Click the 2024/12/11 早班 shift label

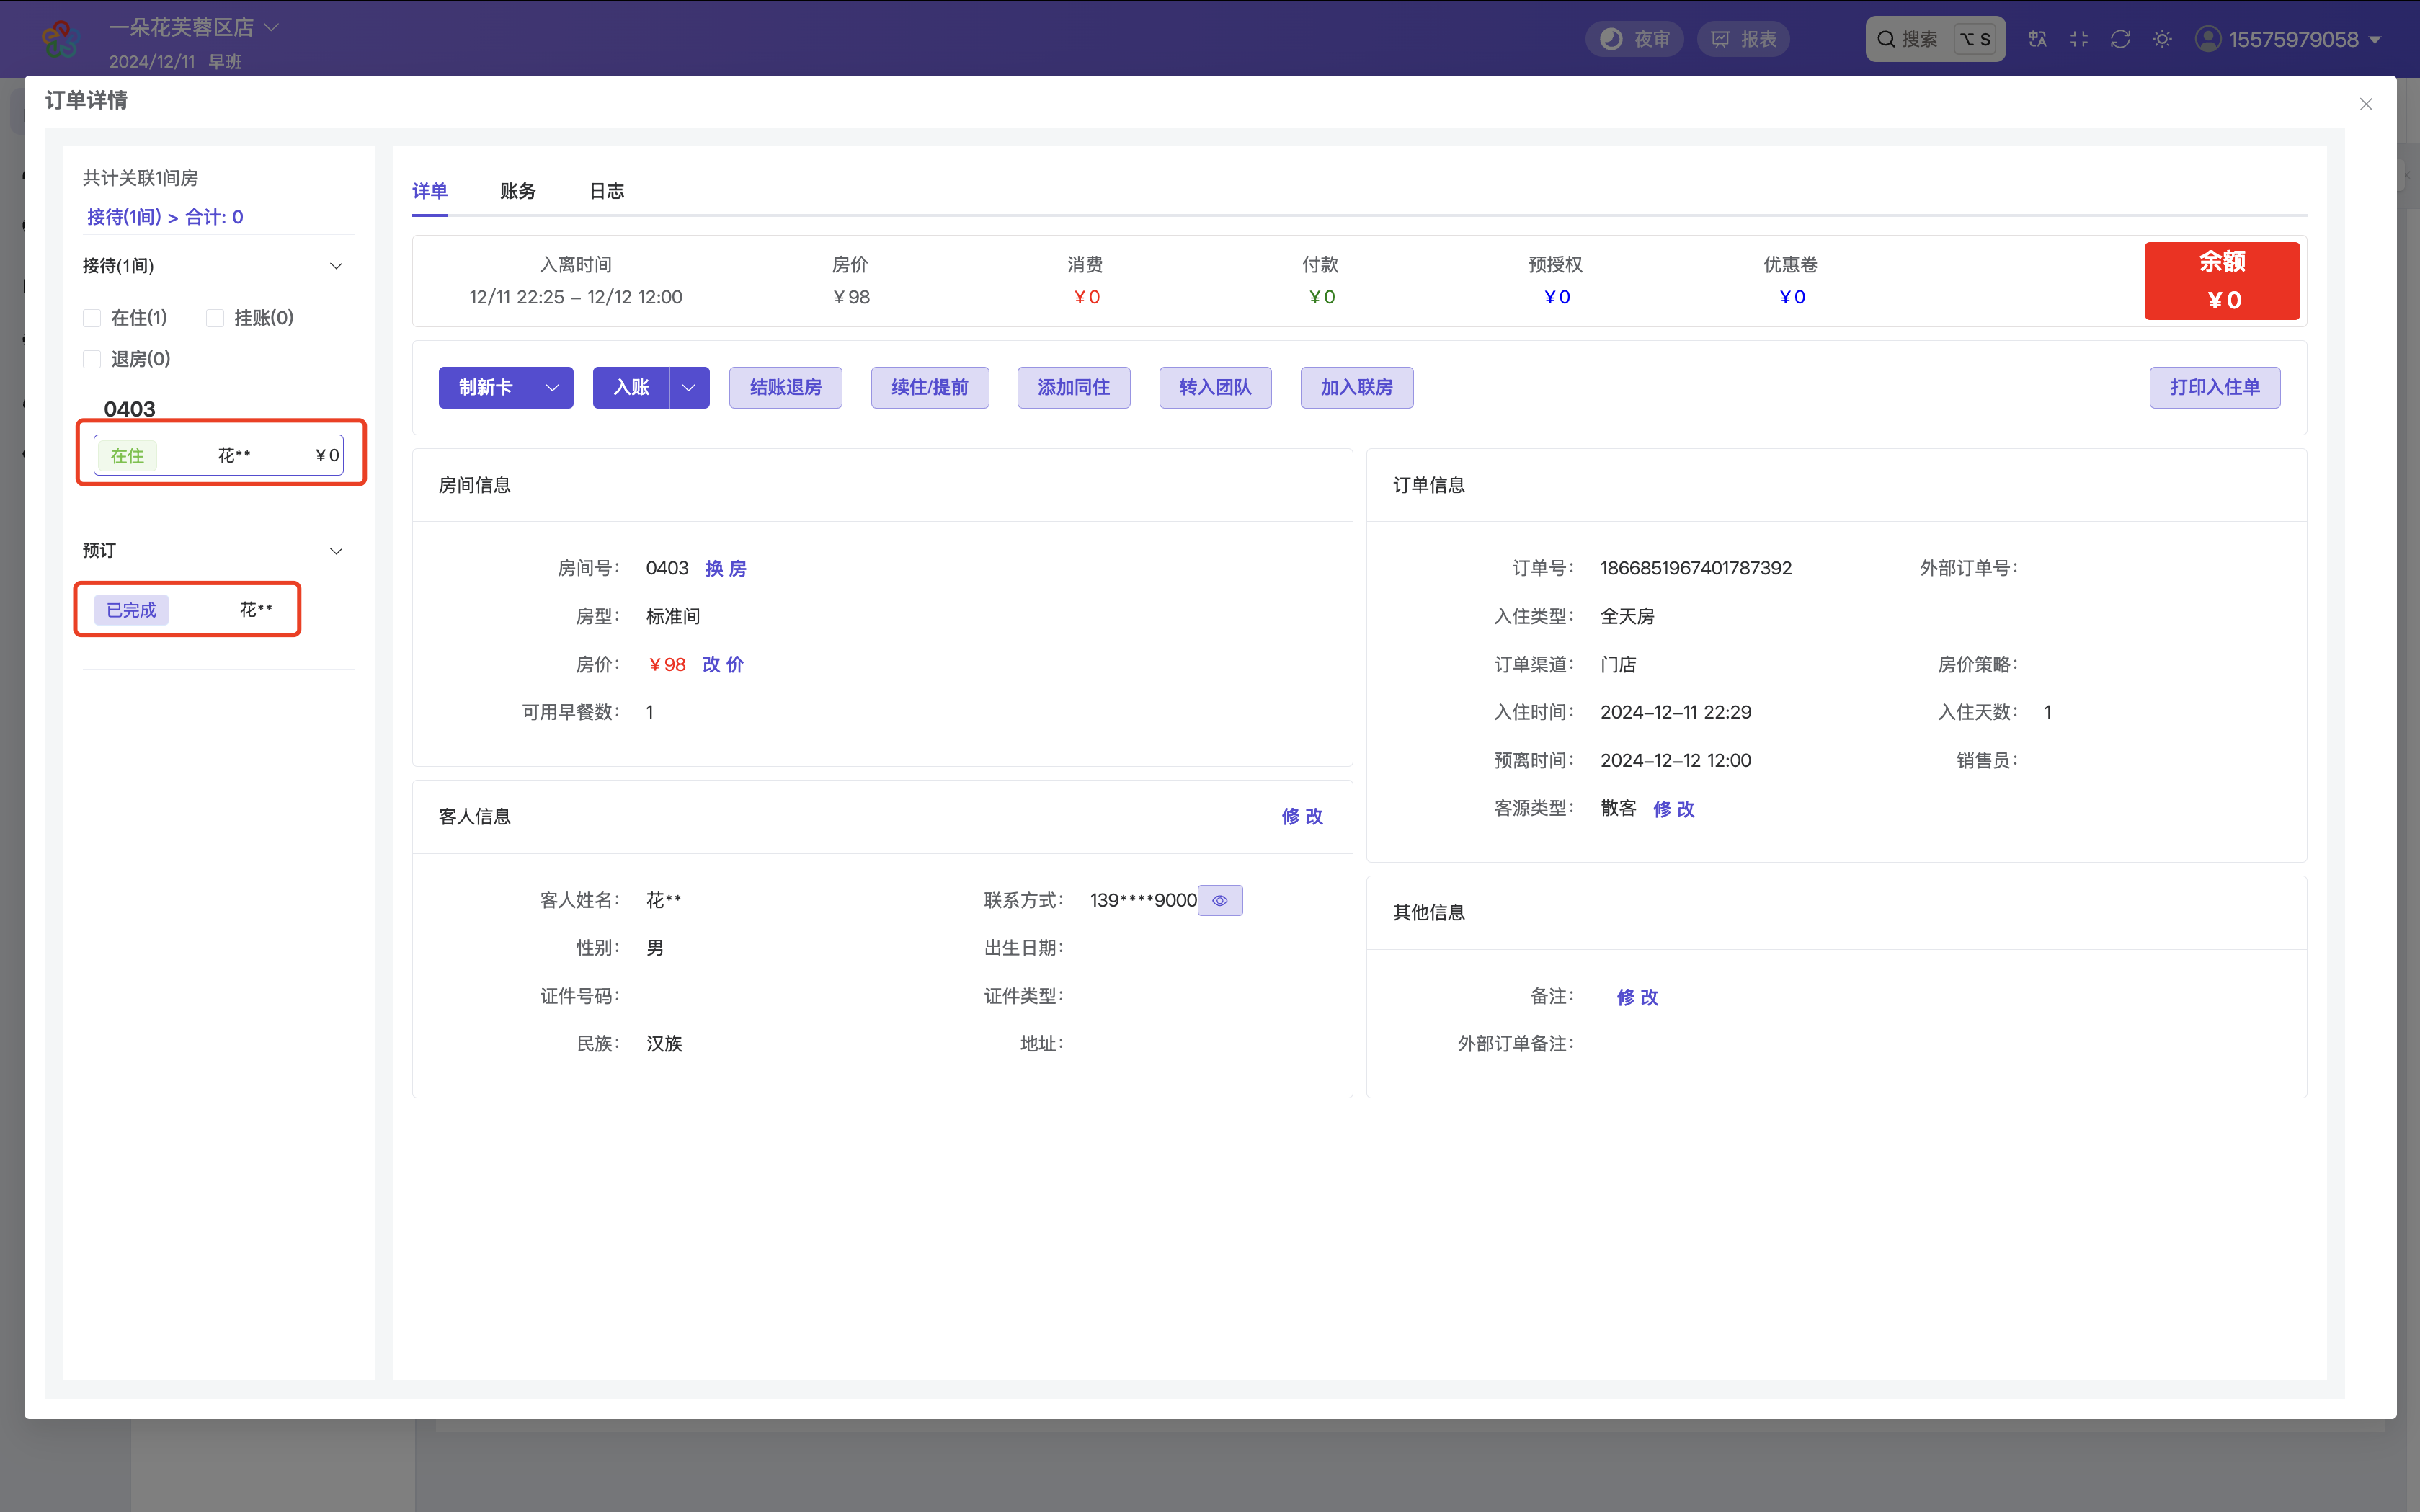pos(175,62)
